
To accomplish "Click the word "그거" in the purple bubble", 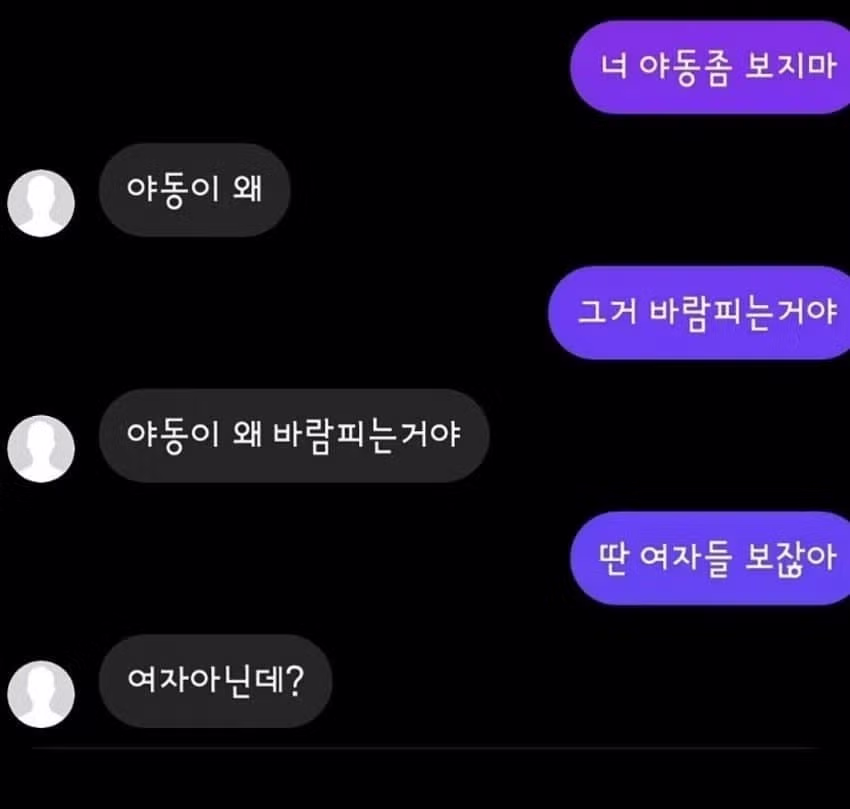I will 608,312.
